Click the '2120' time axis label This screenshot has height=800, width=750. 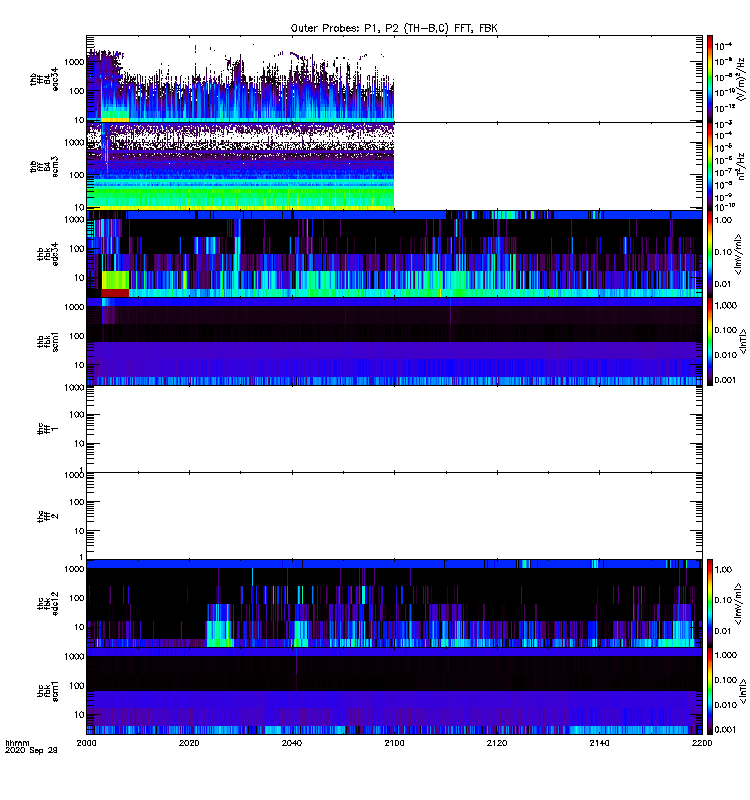[x=497, y=743]
